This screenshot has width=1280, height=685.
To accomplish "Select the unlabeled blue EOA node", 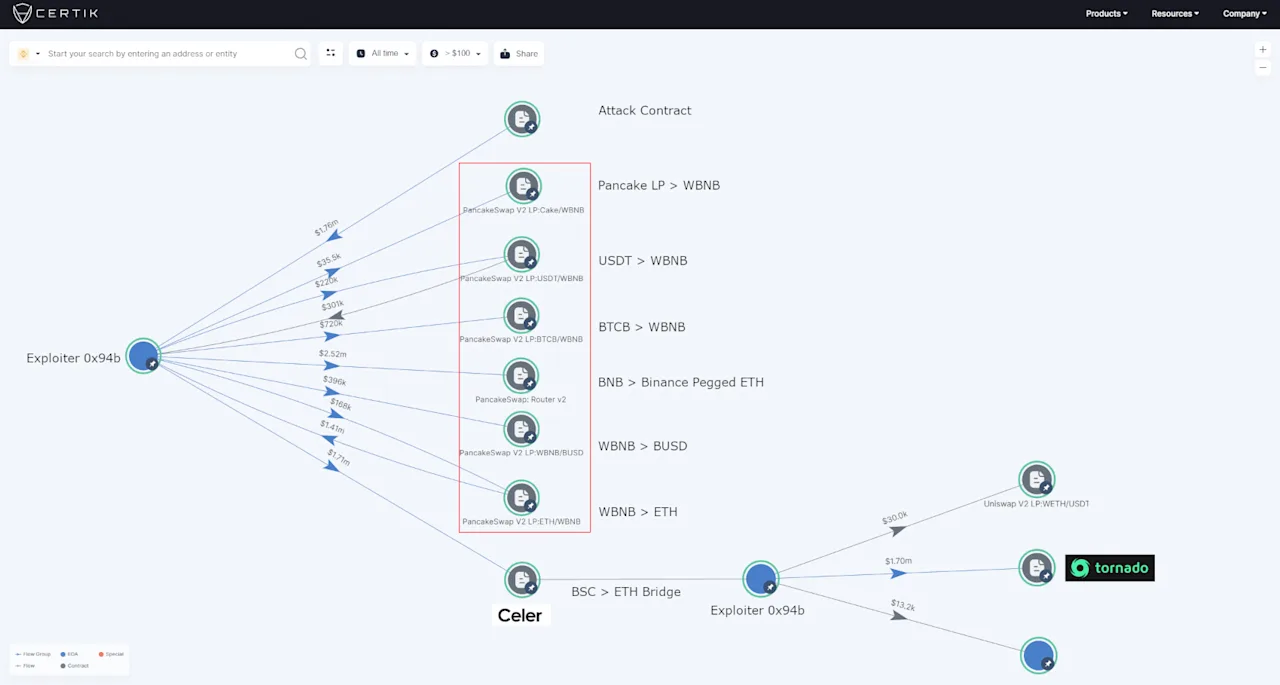I will pos(1038,656).
